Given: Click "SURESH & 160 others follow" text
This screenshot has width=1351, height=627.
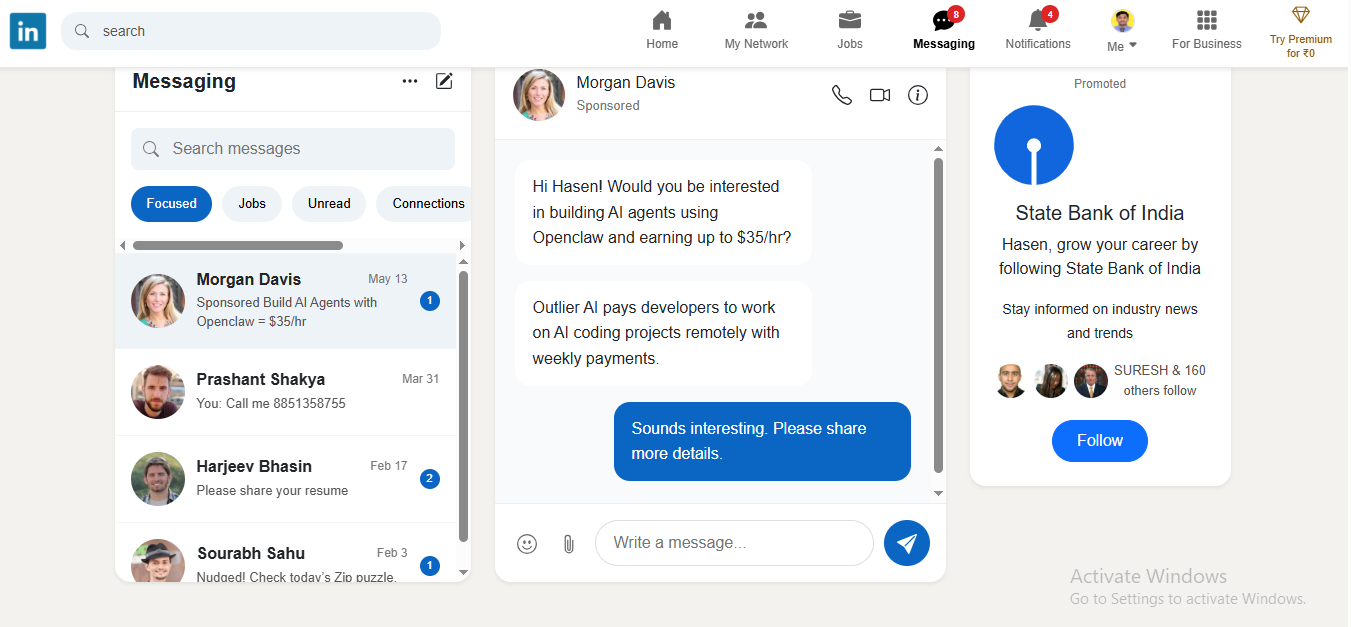Looking at the screenshot, I should [x=1160, y=380].
